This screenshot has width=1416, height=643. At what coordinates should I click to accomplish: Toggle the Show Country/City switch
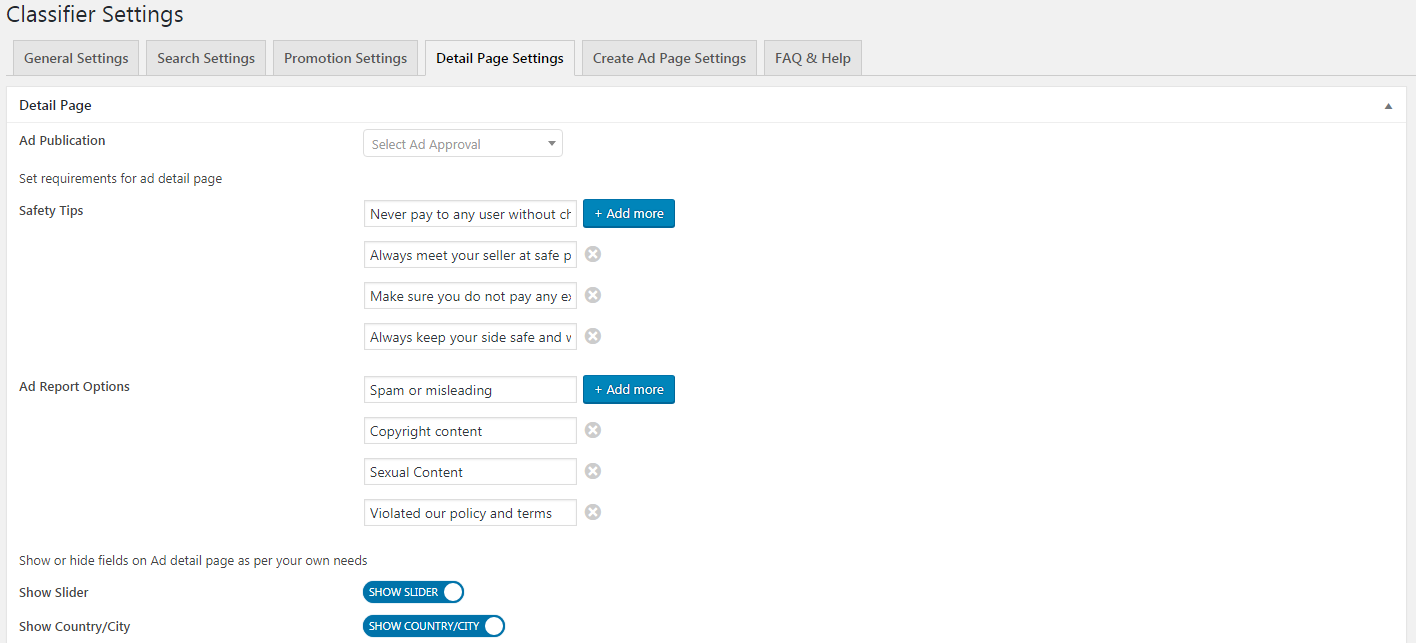tap(434, 626)
